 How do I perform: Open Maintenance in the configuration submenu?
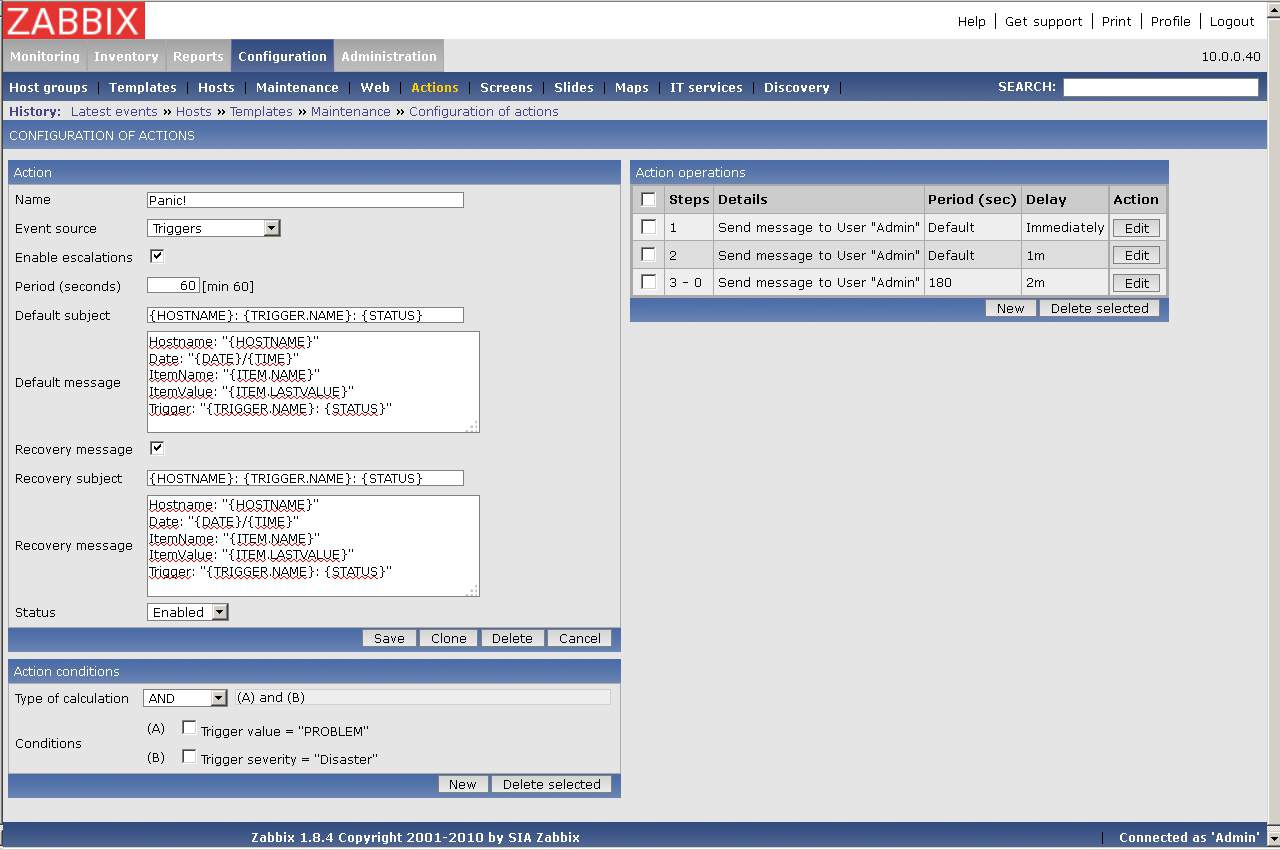(x=297, y=88)
